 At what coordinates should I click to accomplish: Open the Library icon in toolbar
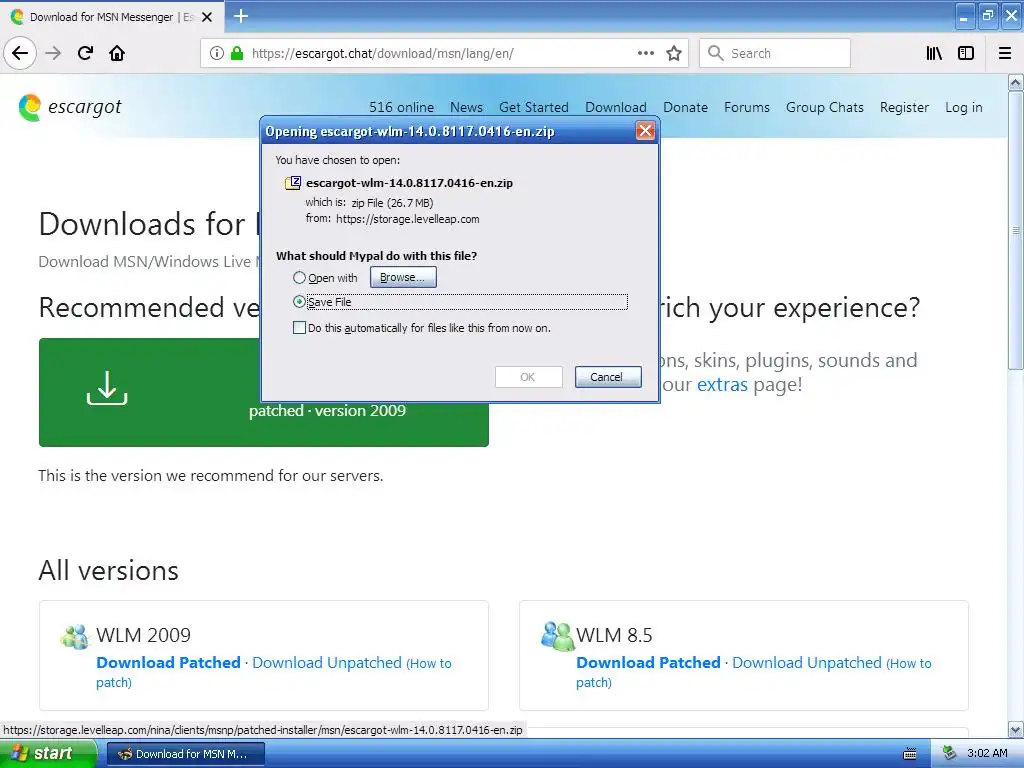tap(934, 53)
